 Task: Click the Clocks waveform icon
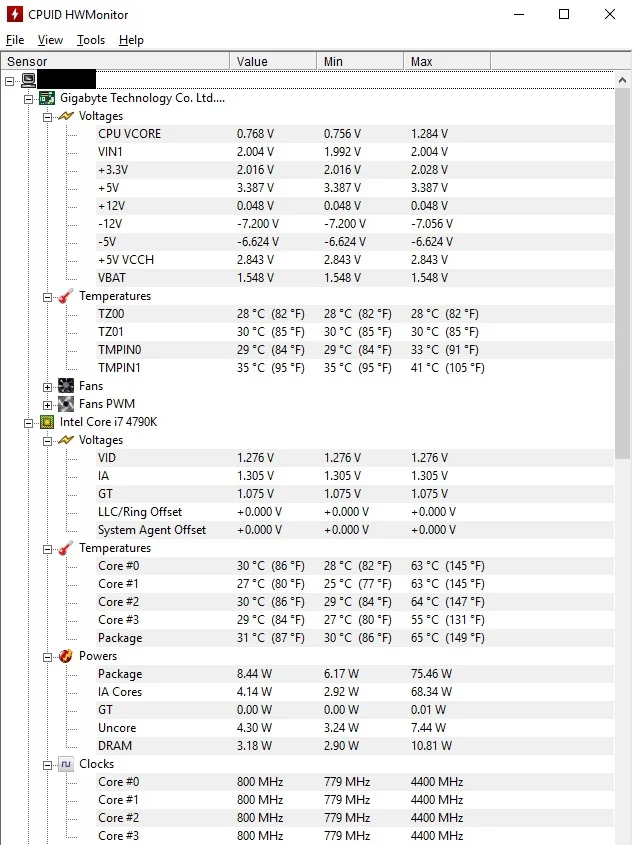(66, 764)
